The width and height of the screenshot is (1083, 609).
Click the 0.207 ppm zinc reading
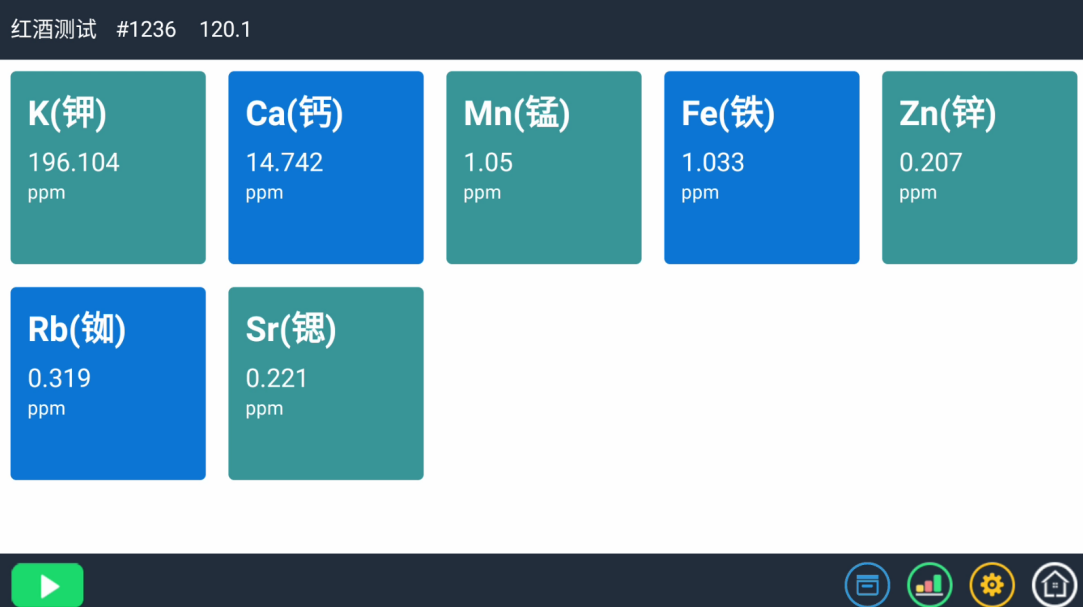click(931, 163)
